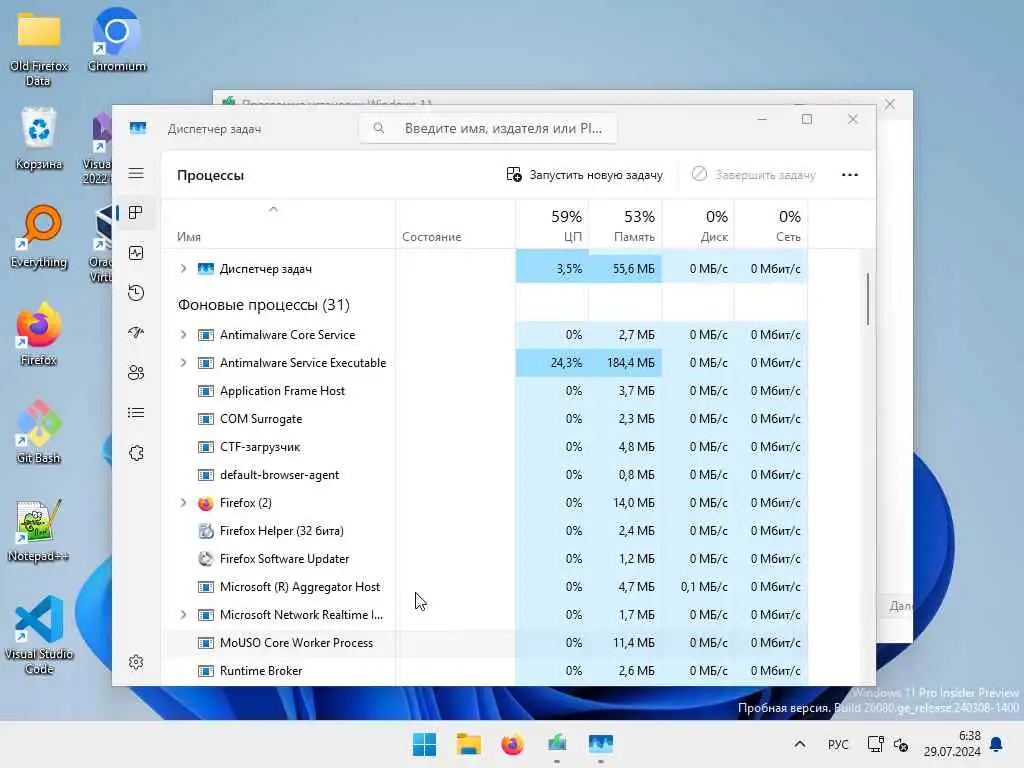
Task: Sort by the ЦП 59% column header
Action: pyautogui.click(x=552, y=224)
